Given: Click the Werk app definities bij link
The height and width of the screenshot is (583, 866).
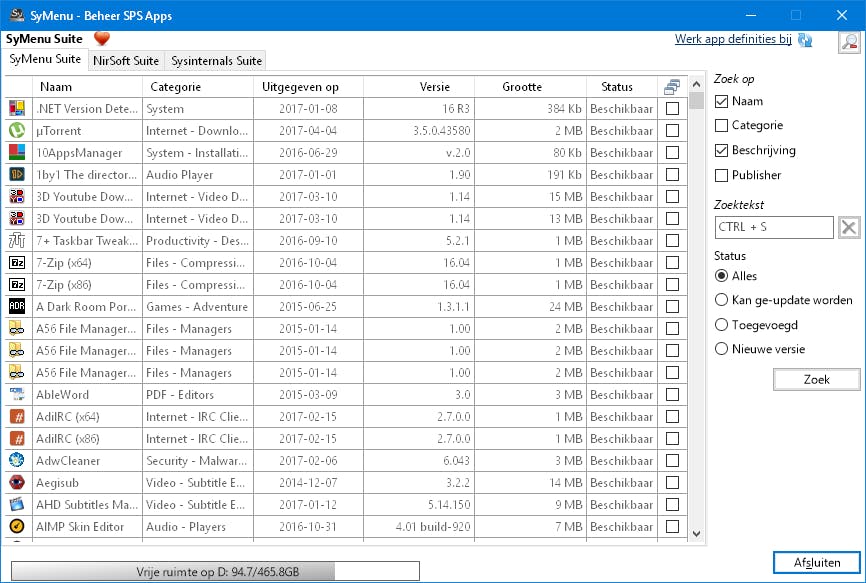Looking at the screenshot, I should [x=733, y=39].
